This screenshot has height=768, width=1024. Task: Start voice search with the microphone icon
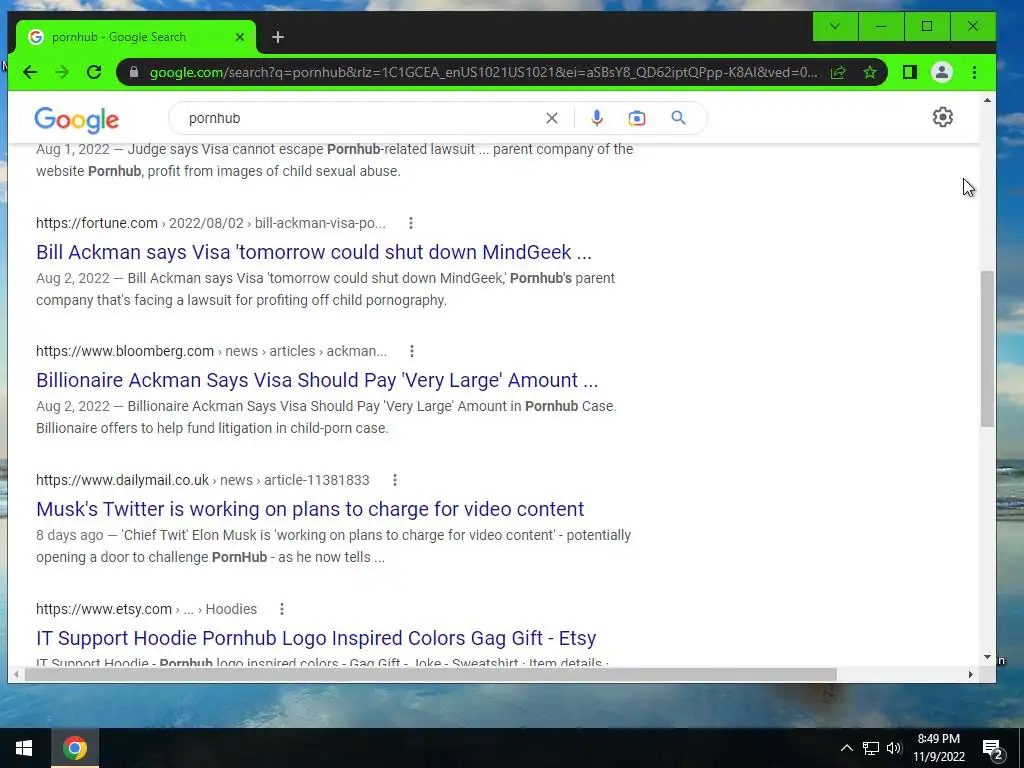point(596,118)
